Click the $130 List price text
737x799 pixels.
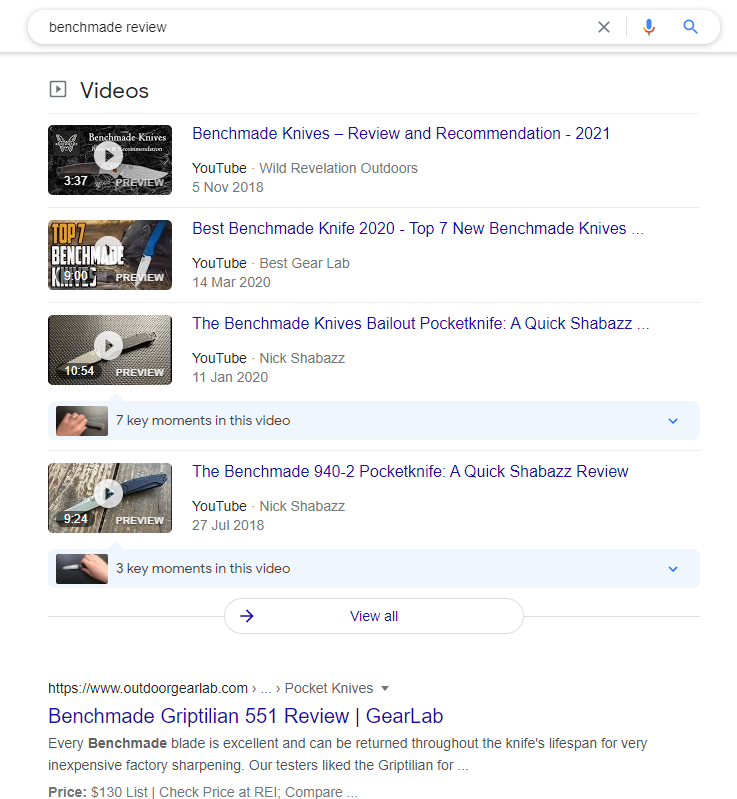119,792
